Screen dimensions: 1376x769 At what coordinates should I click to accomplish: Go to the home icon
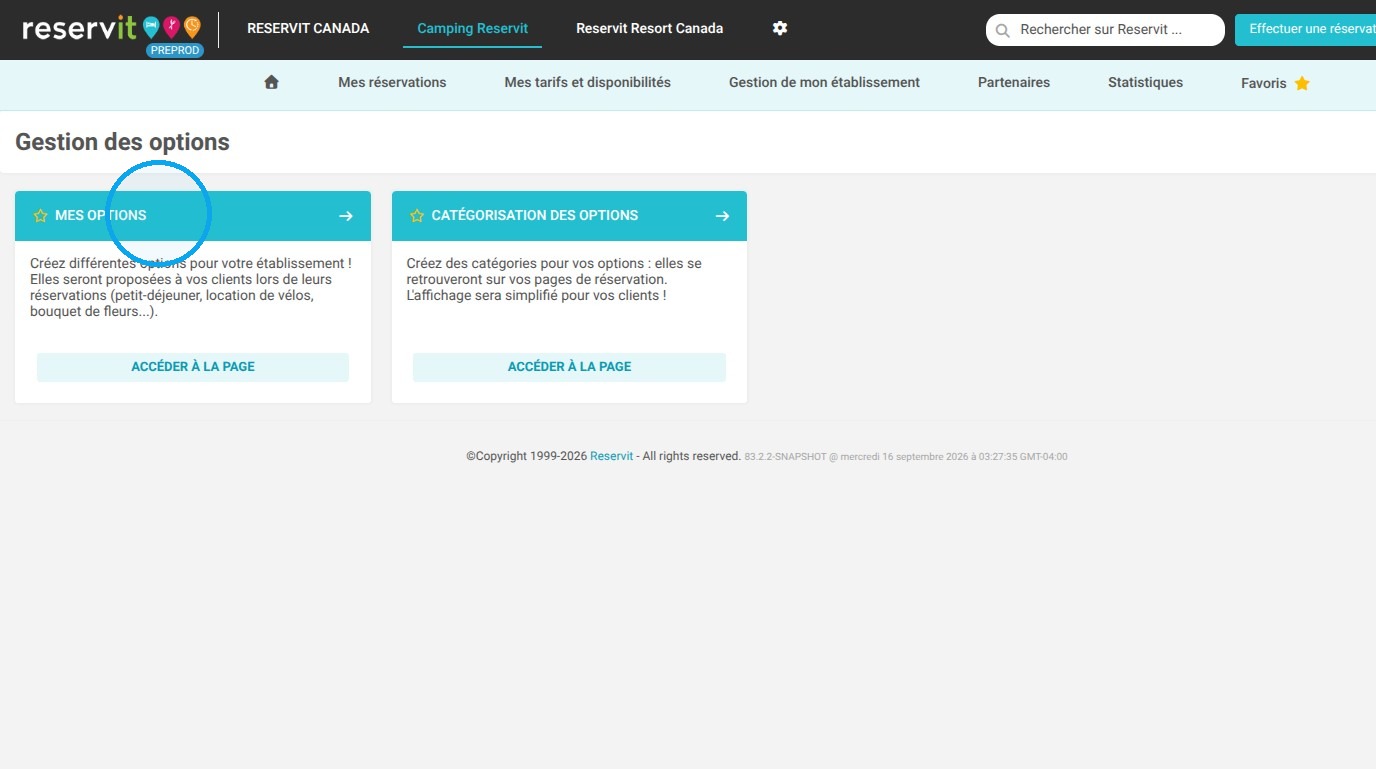click(271, 83)
